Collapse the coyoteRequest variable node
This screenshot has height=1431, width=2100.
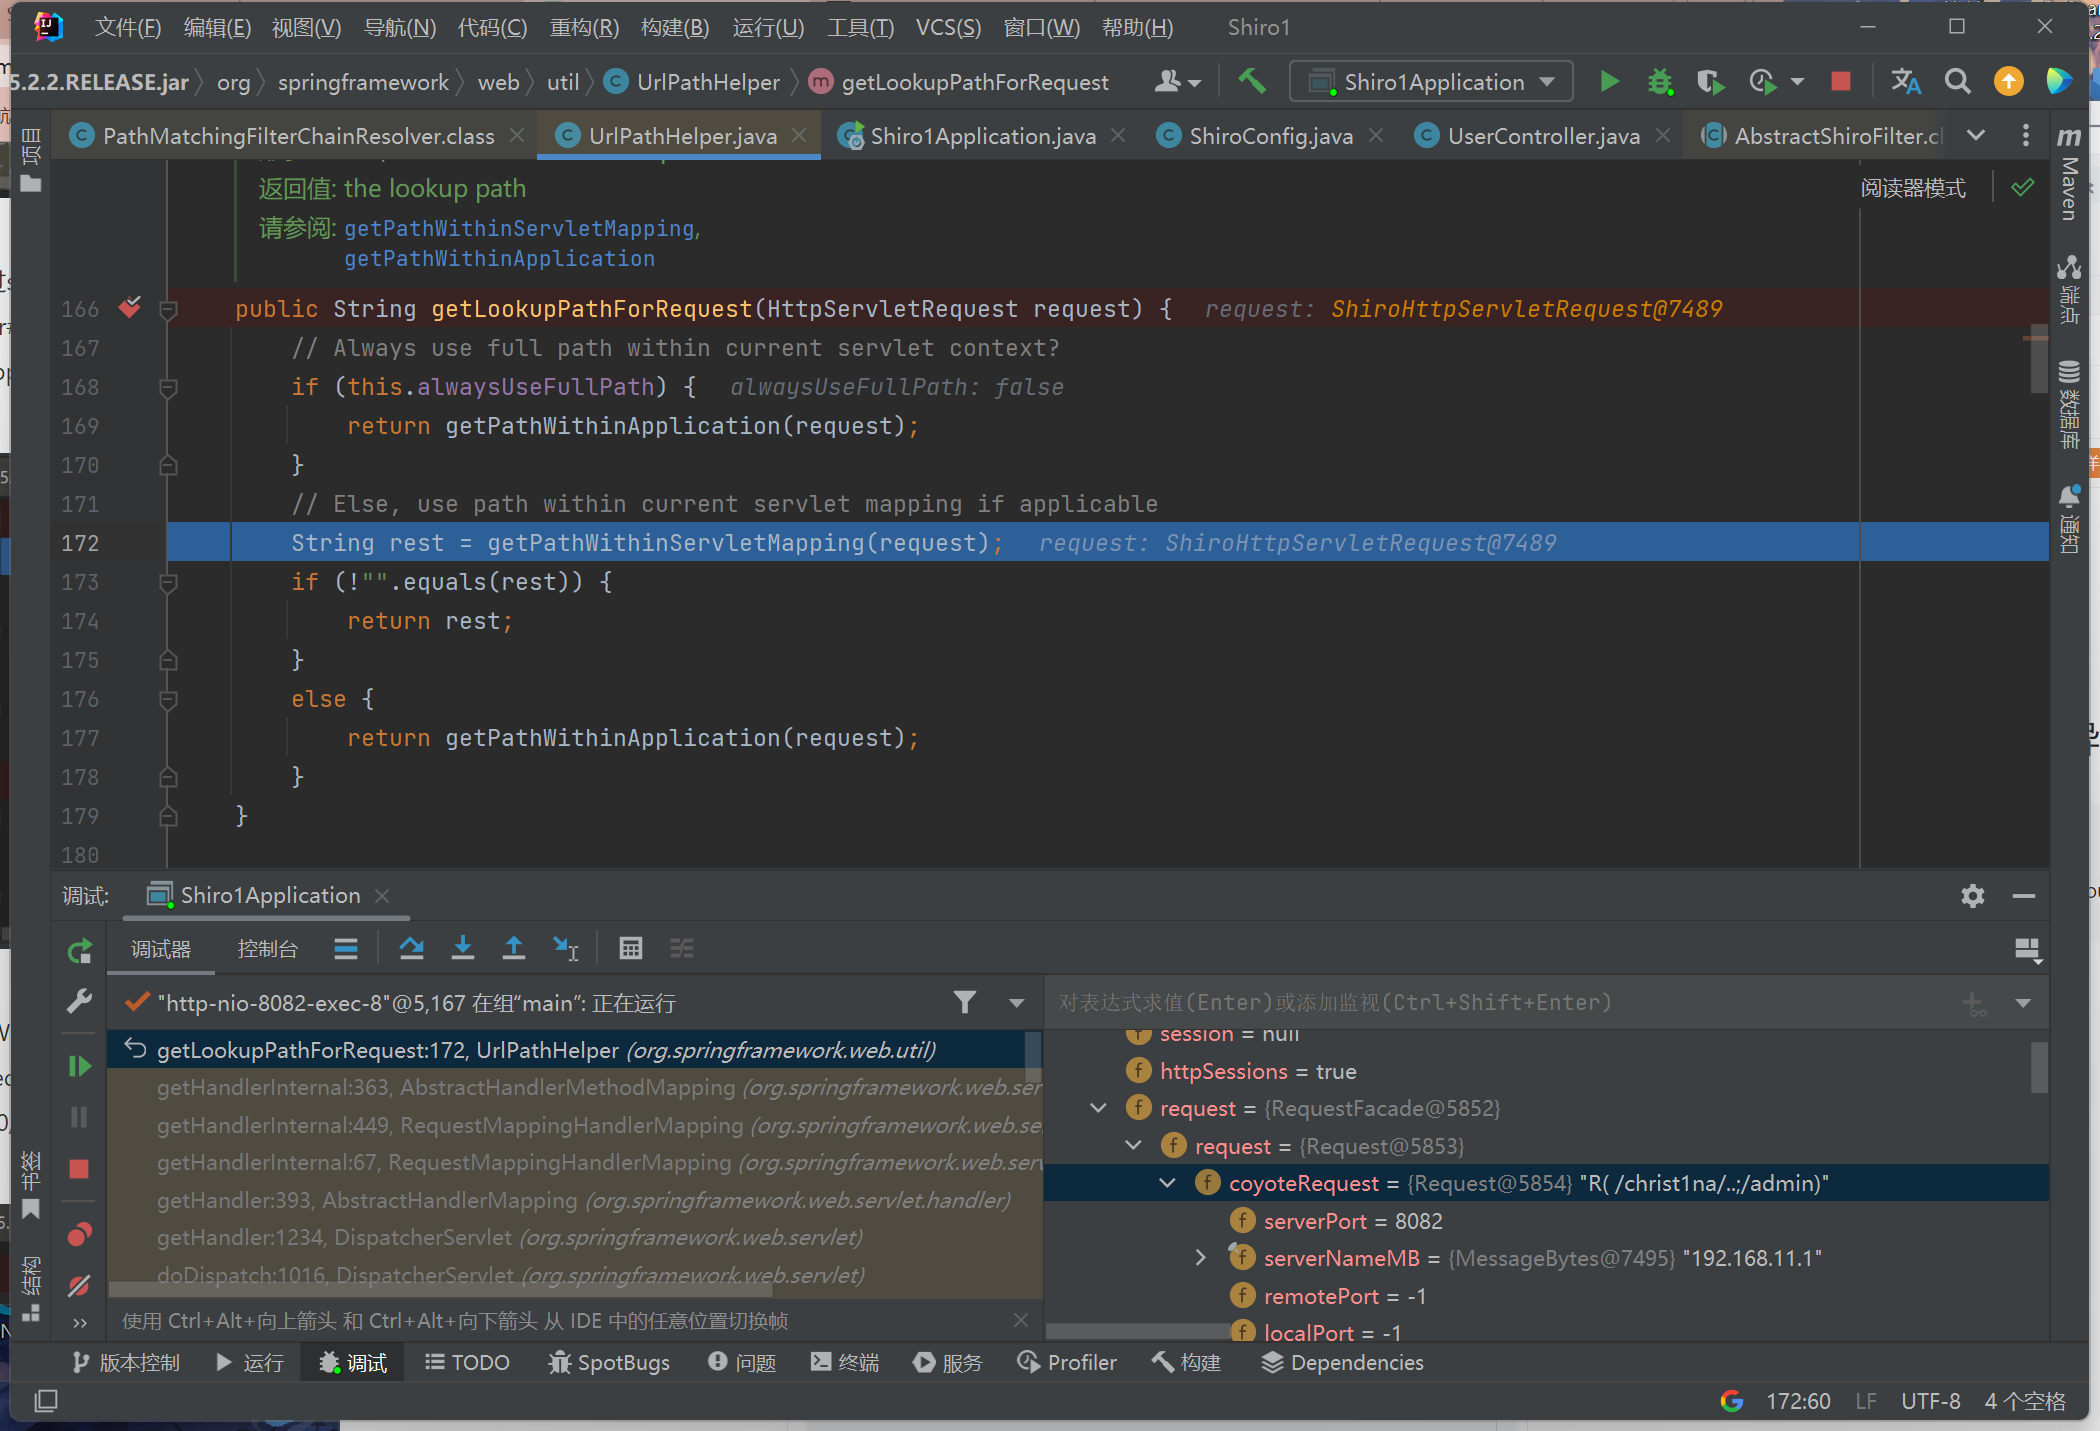coord(1167,1183)
